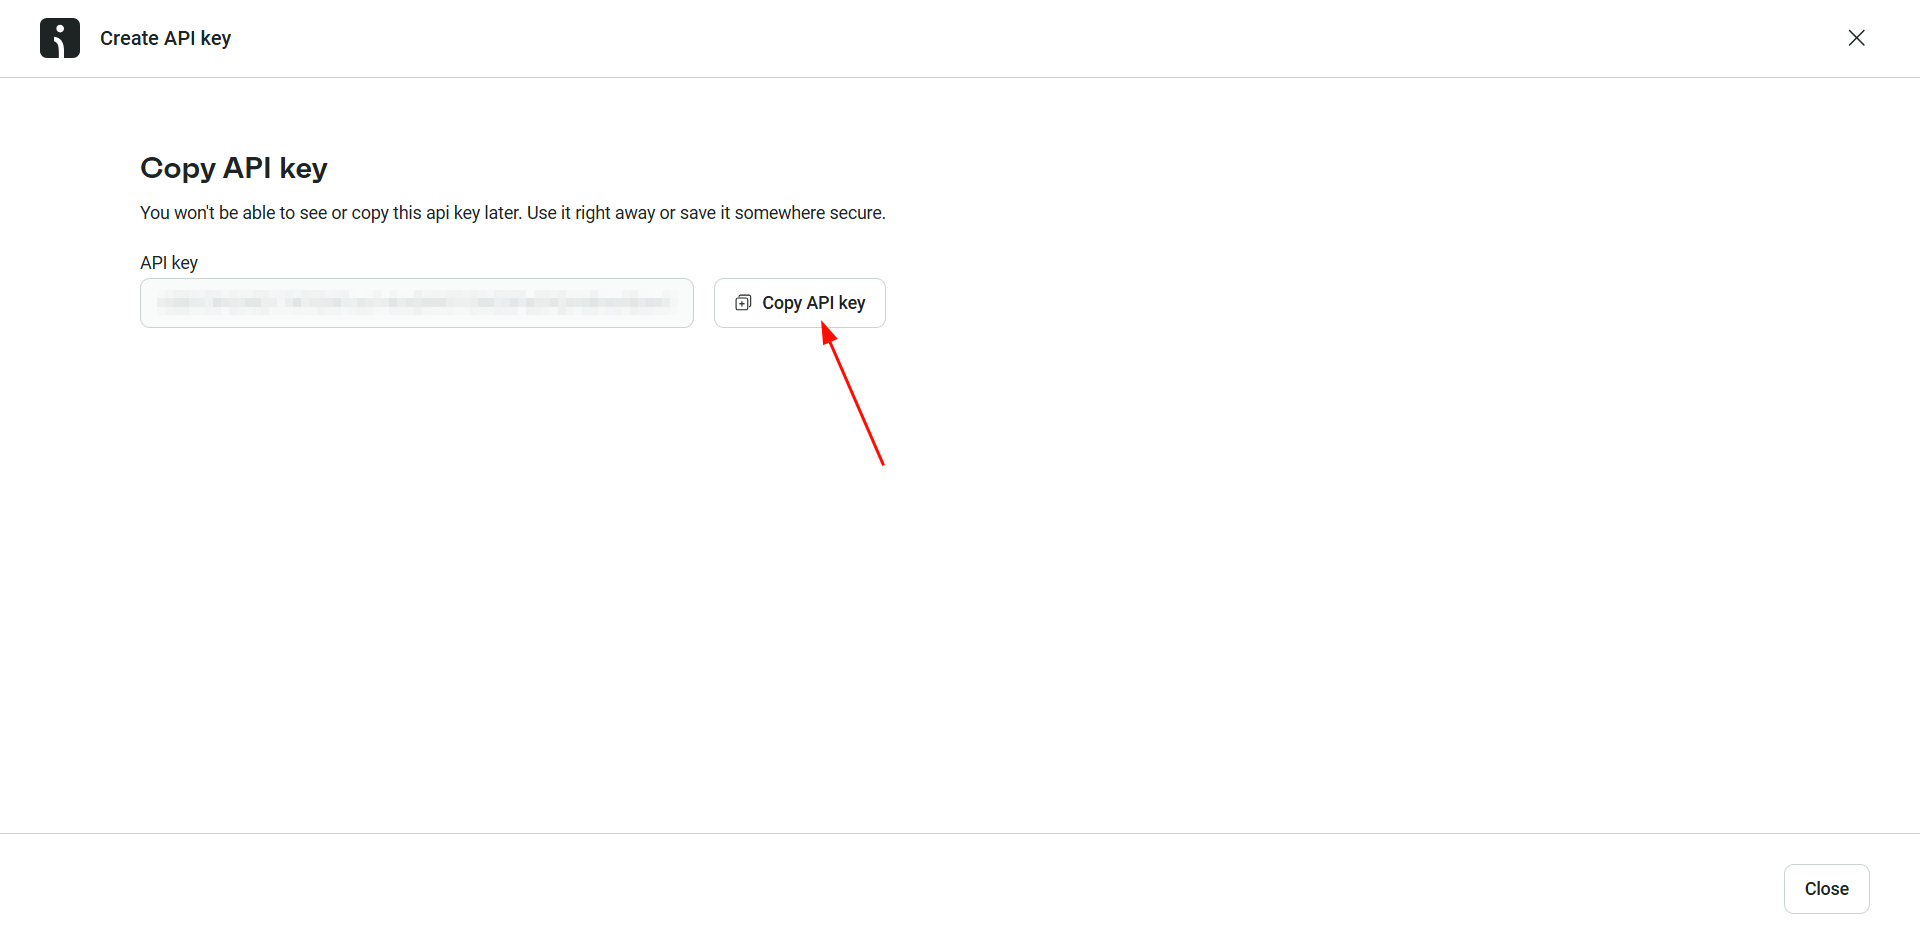This screenshot has height=942, width=1920.
Task: Dismiss dialog with the X icon
Action: tap(1857, 38)
